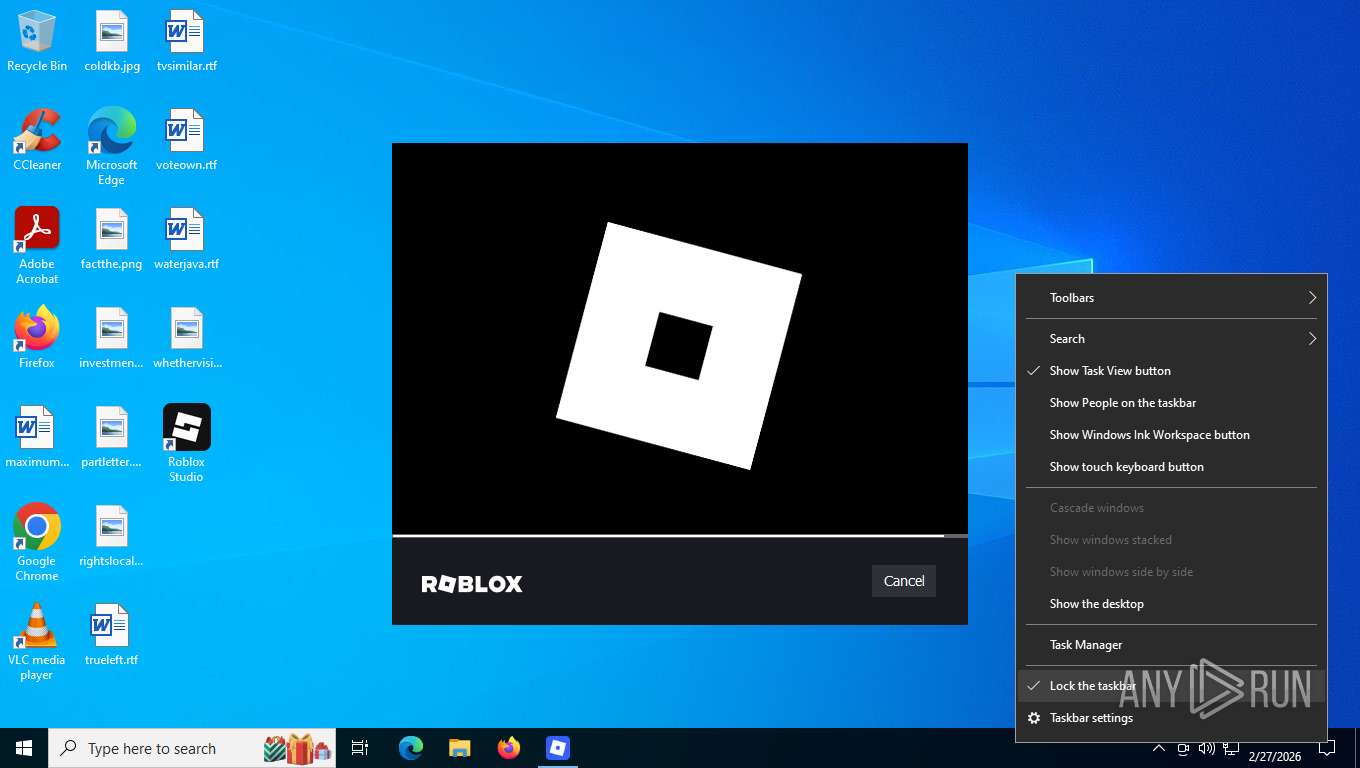Select the trueleft.rtf document
Screen dimensions: 1360x768
pyautogui.click(x=112, y=635)
